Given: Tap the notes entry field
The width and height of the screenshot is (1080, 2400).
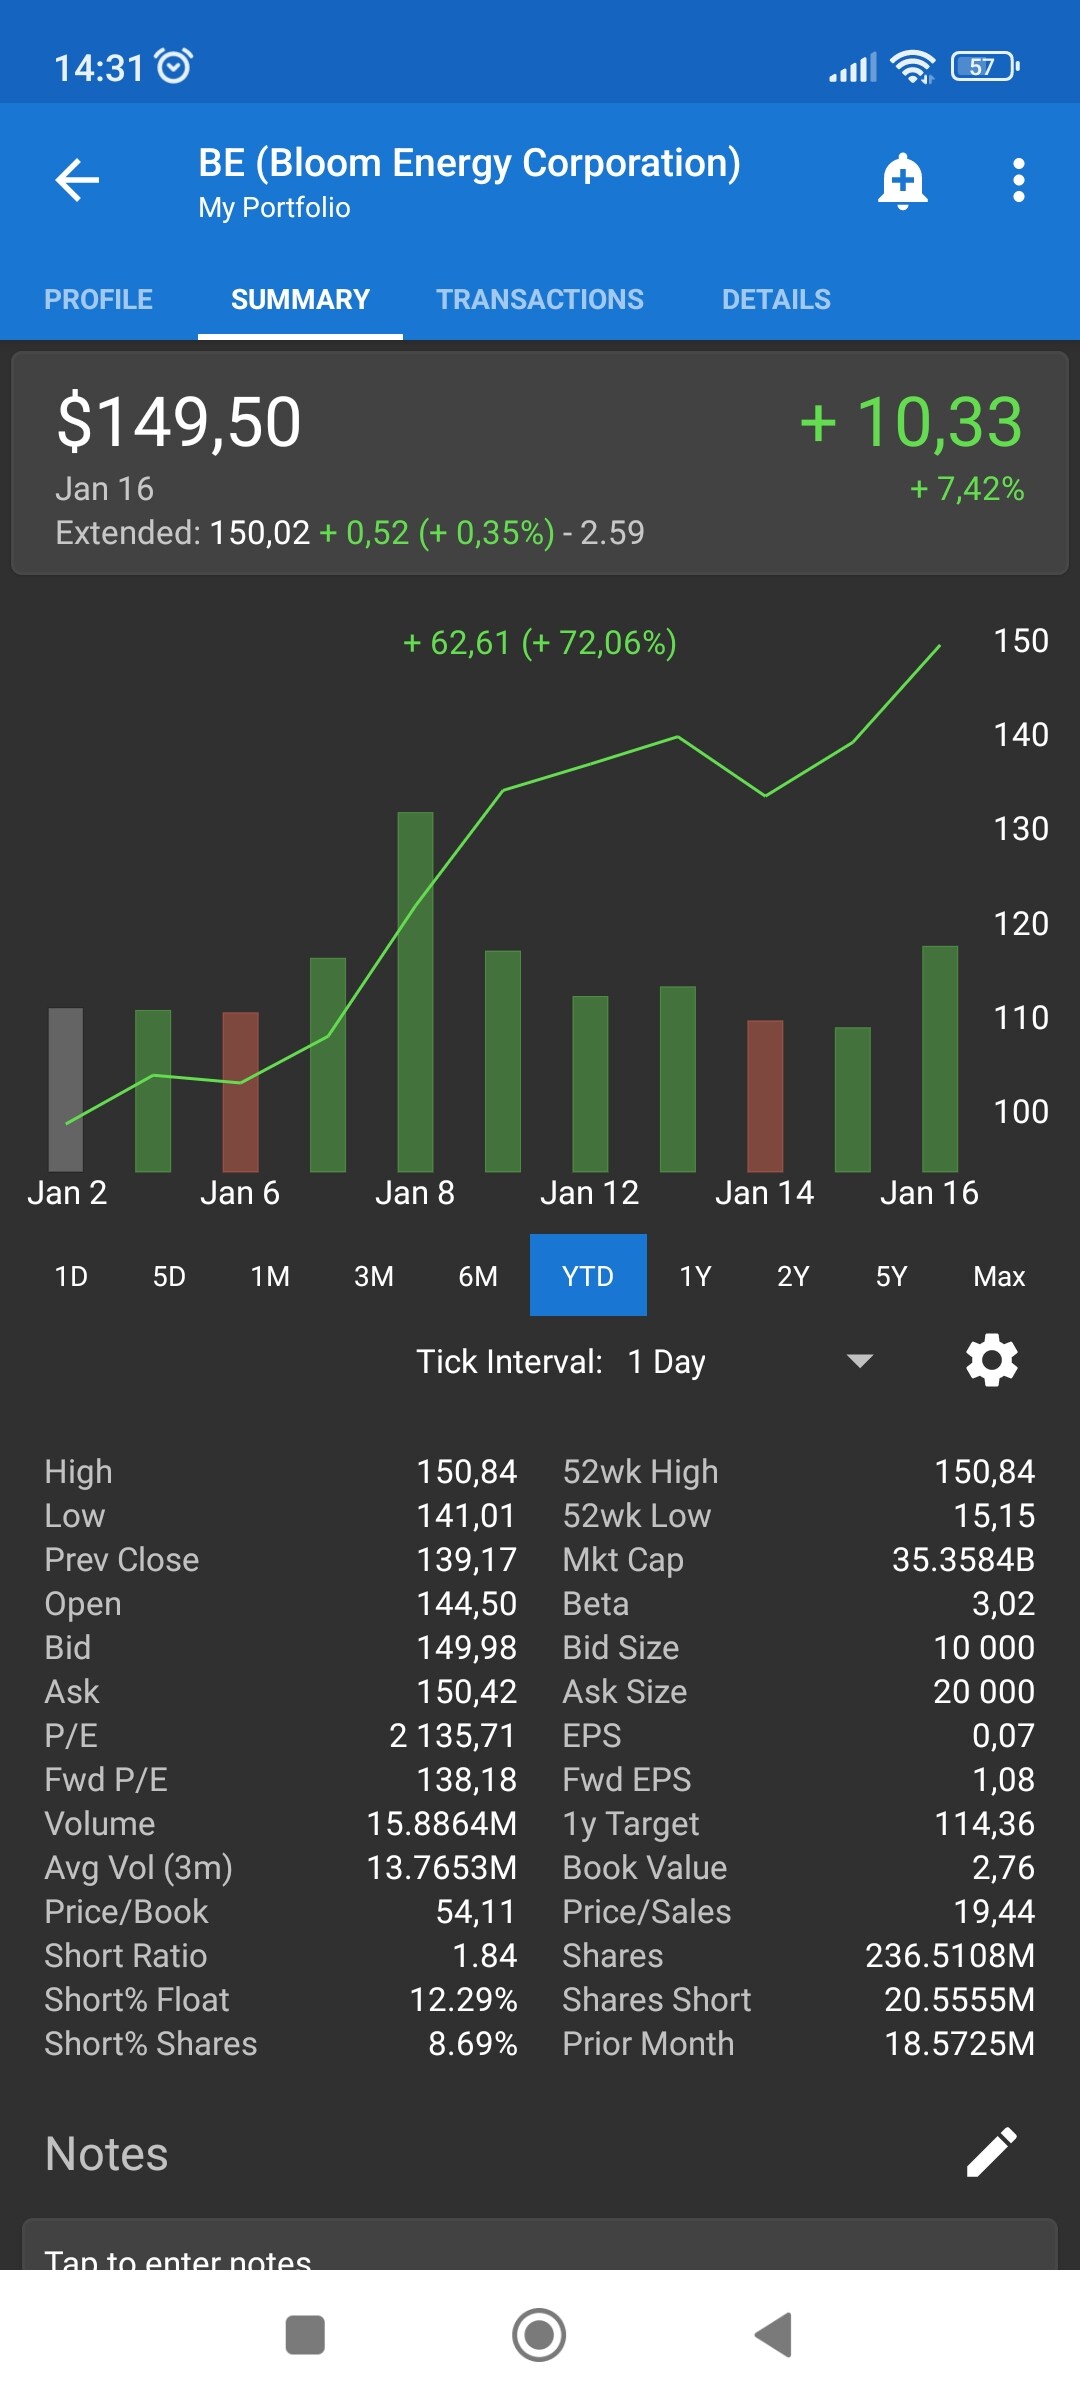Looking at the screenshot, I should point(540,2250).
